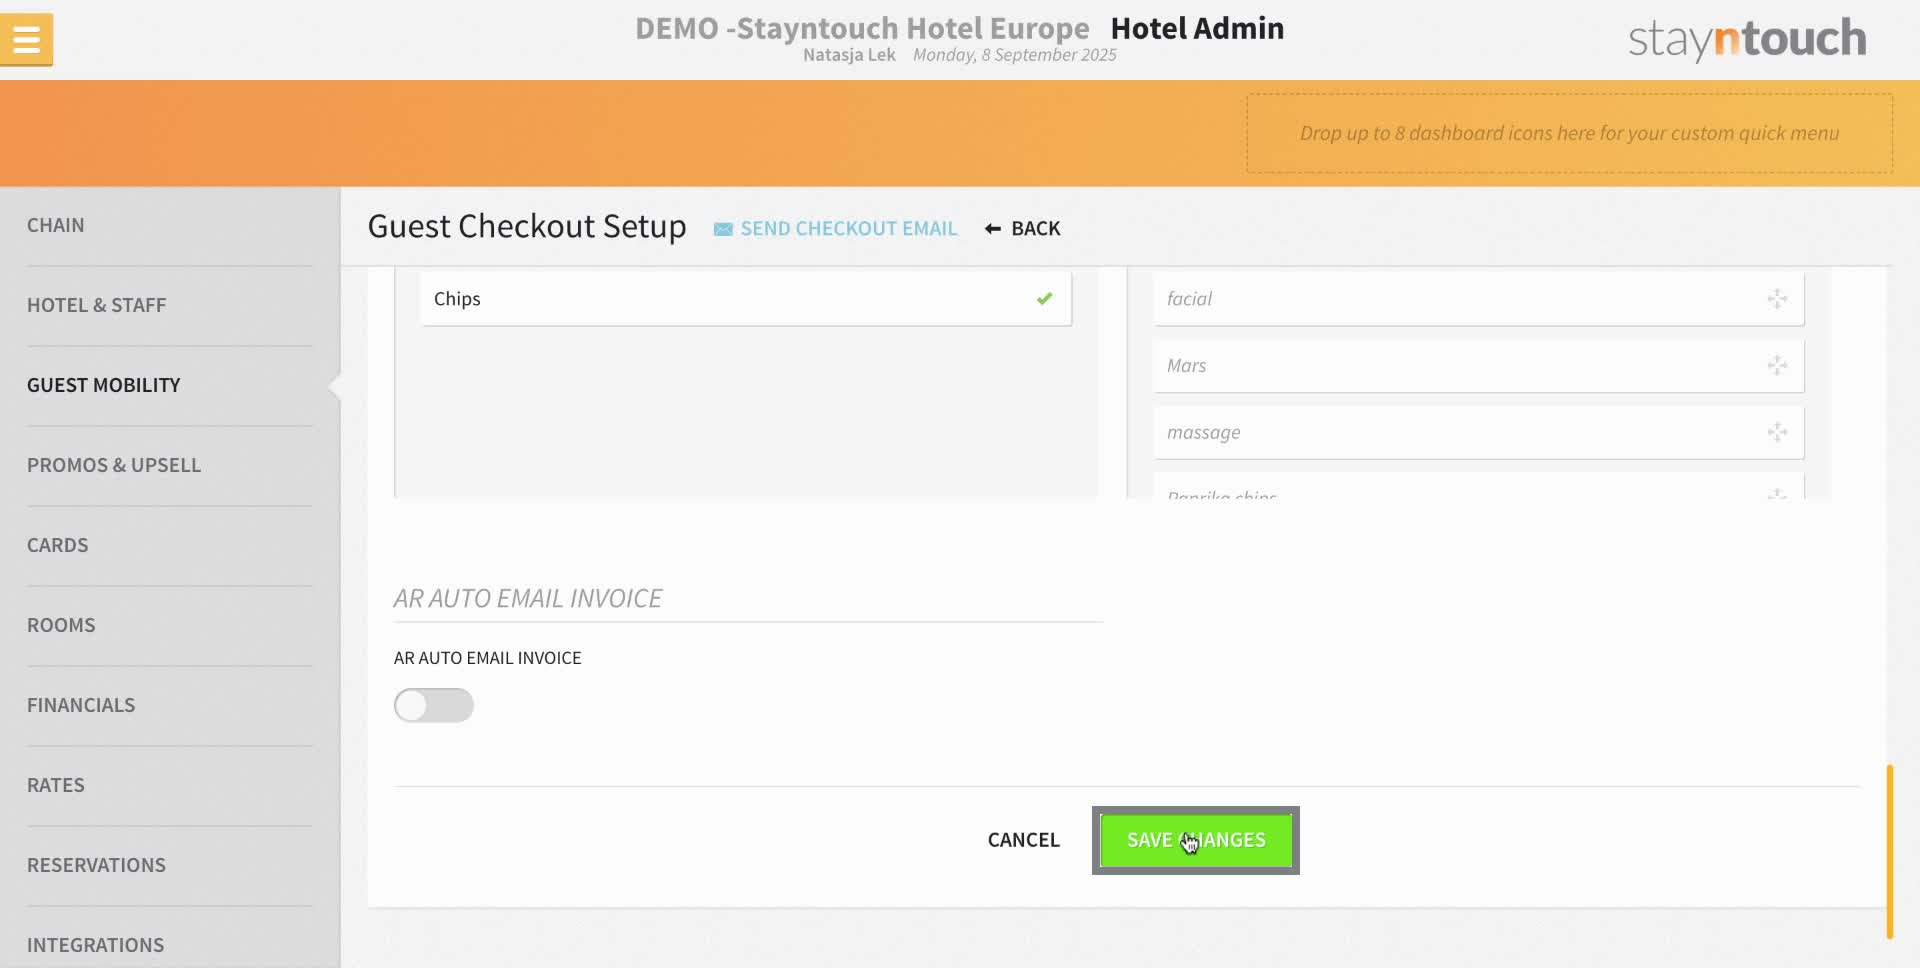This screenshot has height=968, width=1920.
Task: Open the SEND CHECKOUT EMAIL link
Action: [848, 228]
